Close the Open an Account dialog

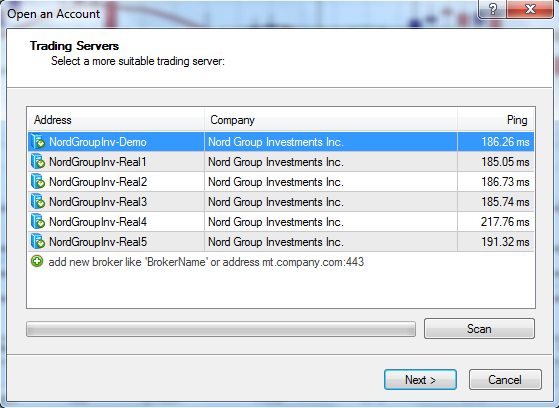tap(530, 9)
